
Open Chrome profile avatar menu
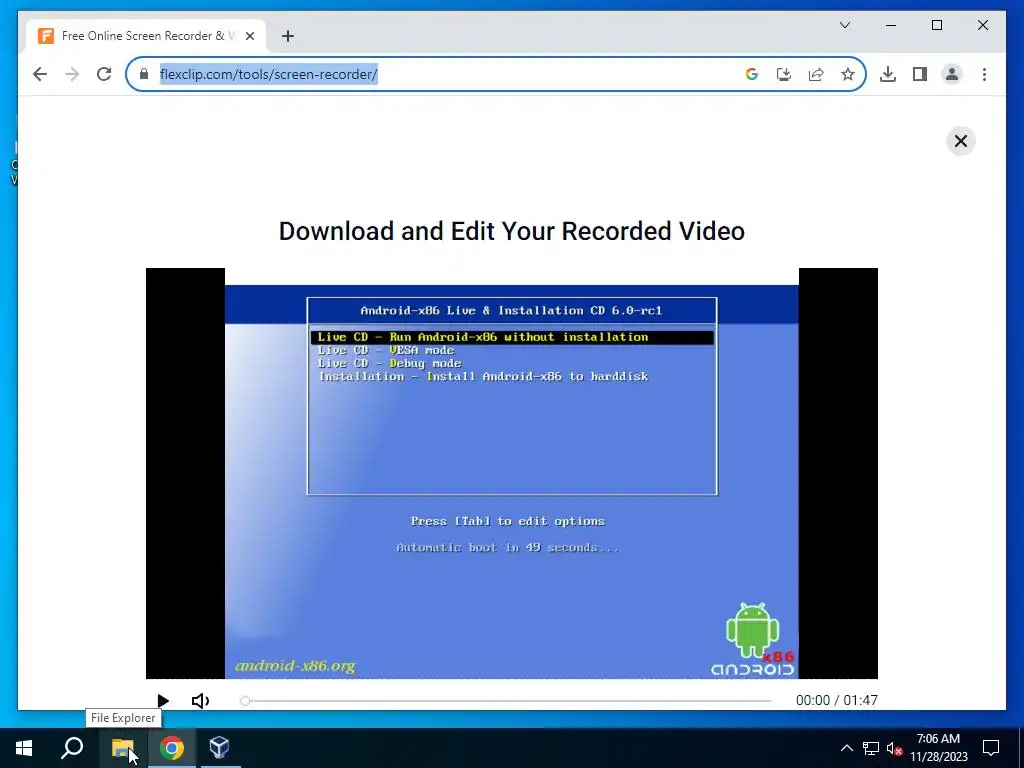(952, 74)
